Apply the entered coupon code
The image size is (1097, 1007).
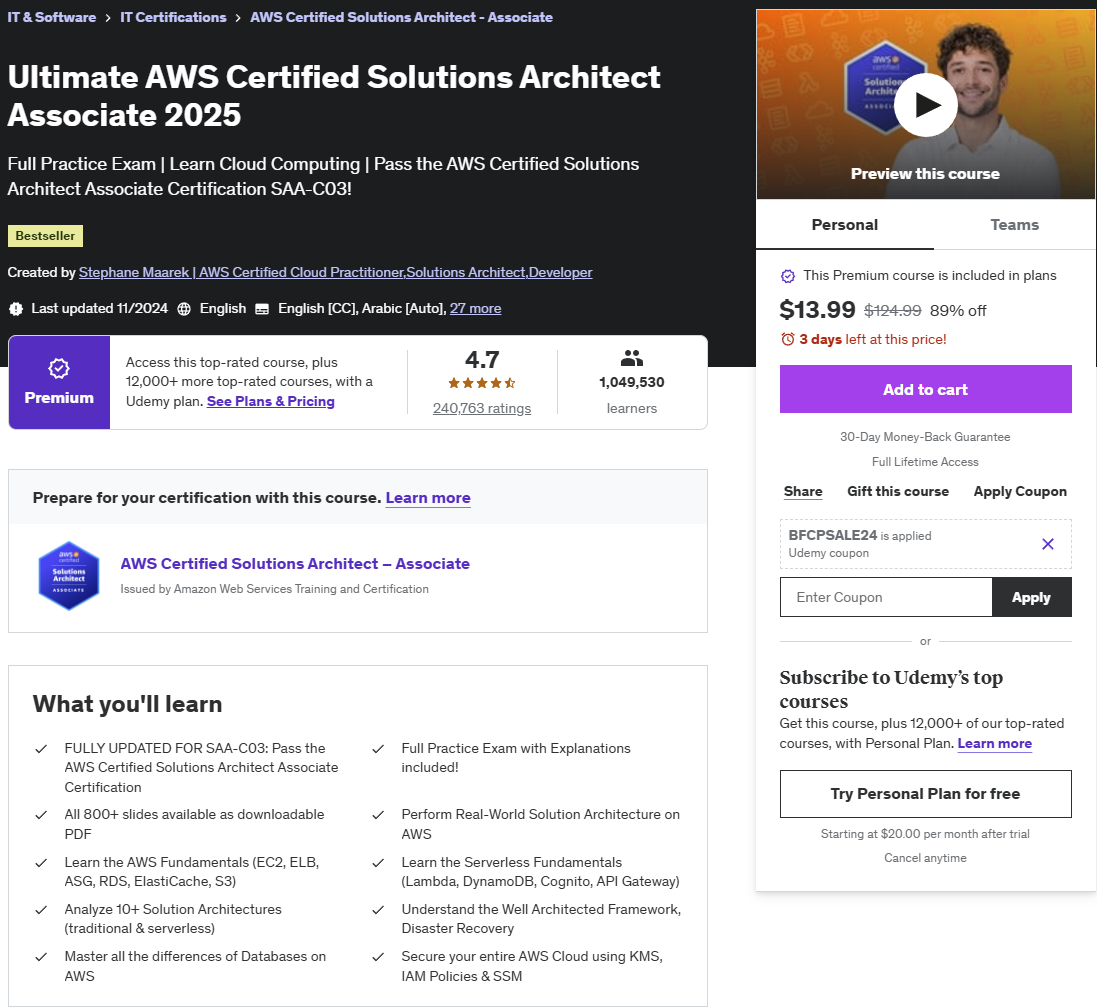(1031, 597)
